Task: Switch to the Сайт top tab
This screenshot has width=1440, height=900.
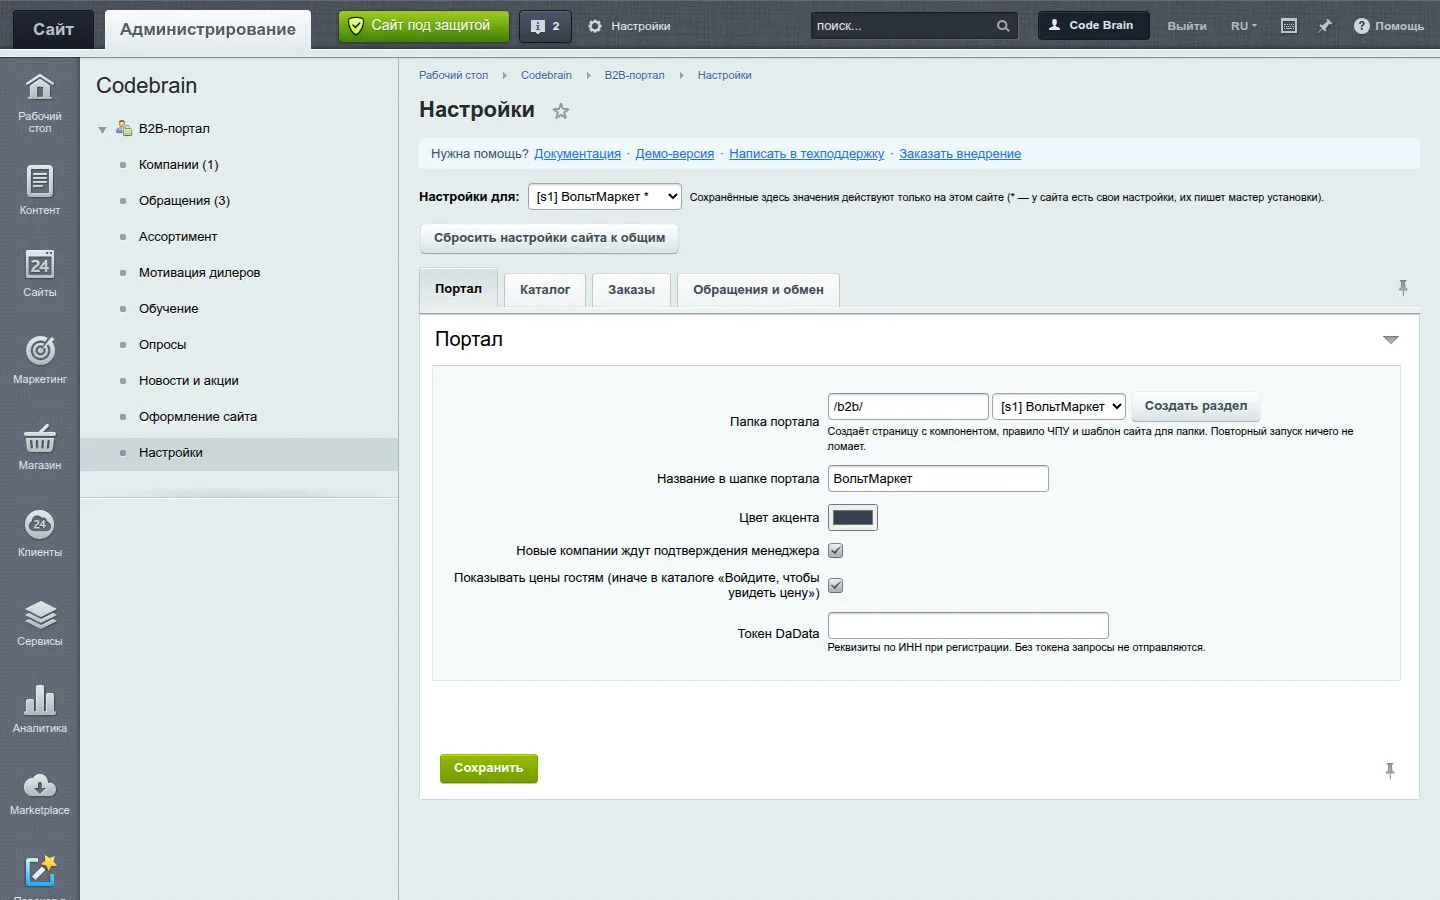Action: [53, 29]
